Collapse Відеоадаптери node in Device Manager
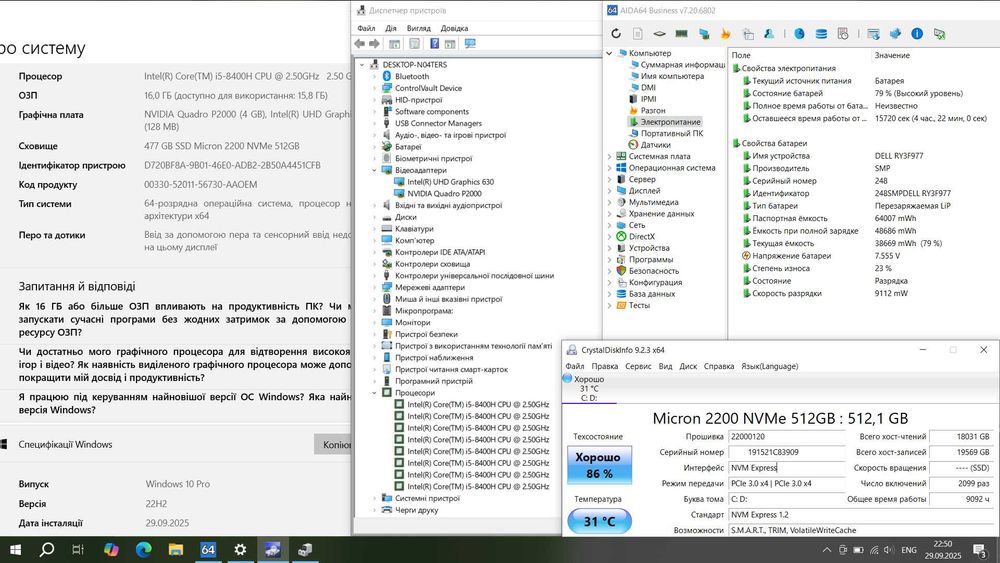Image resolution: width=1000 pixels, height=563 pixels. (x=374, y=170)
